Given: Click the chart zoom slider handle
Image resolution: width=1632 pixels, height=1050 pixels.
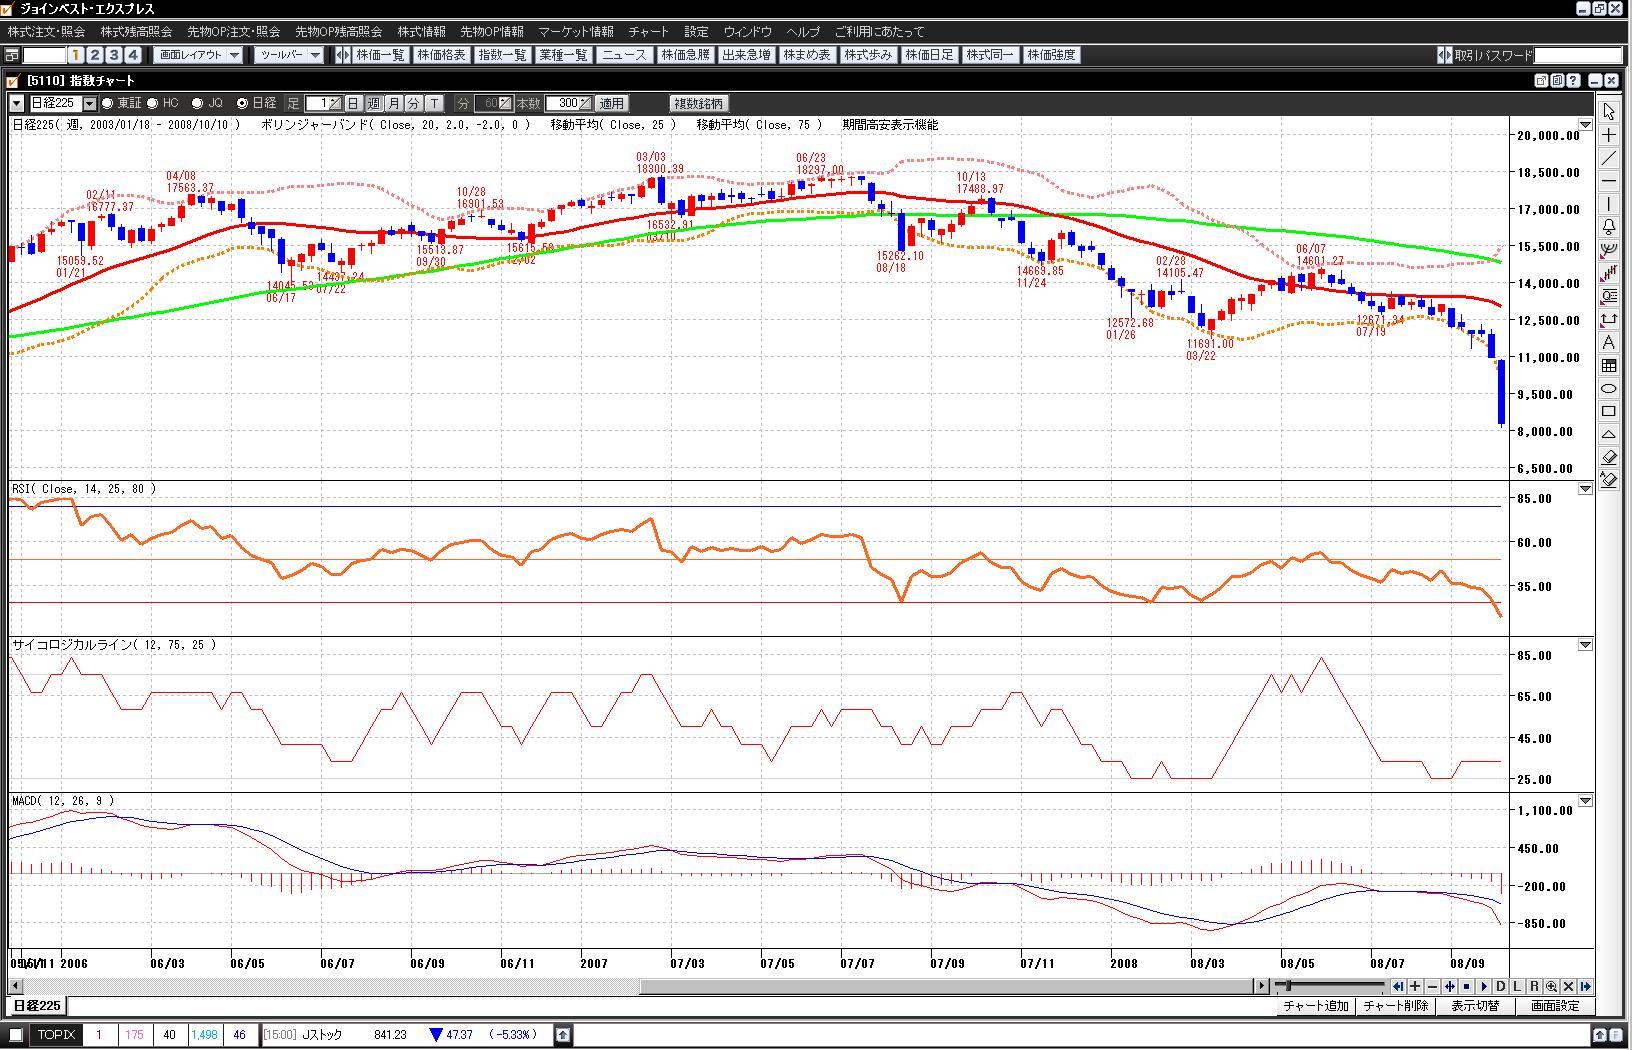Looking at the screenshot, I should click(x=1289, y=986).
